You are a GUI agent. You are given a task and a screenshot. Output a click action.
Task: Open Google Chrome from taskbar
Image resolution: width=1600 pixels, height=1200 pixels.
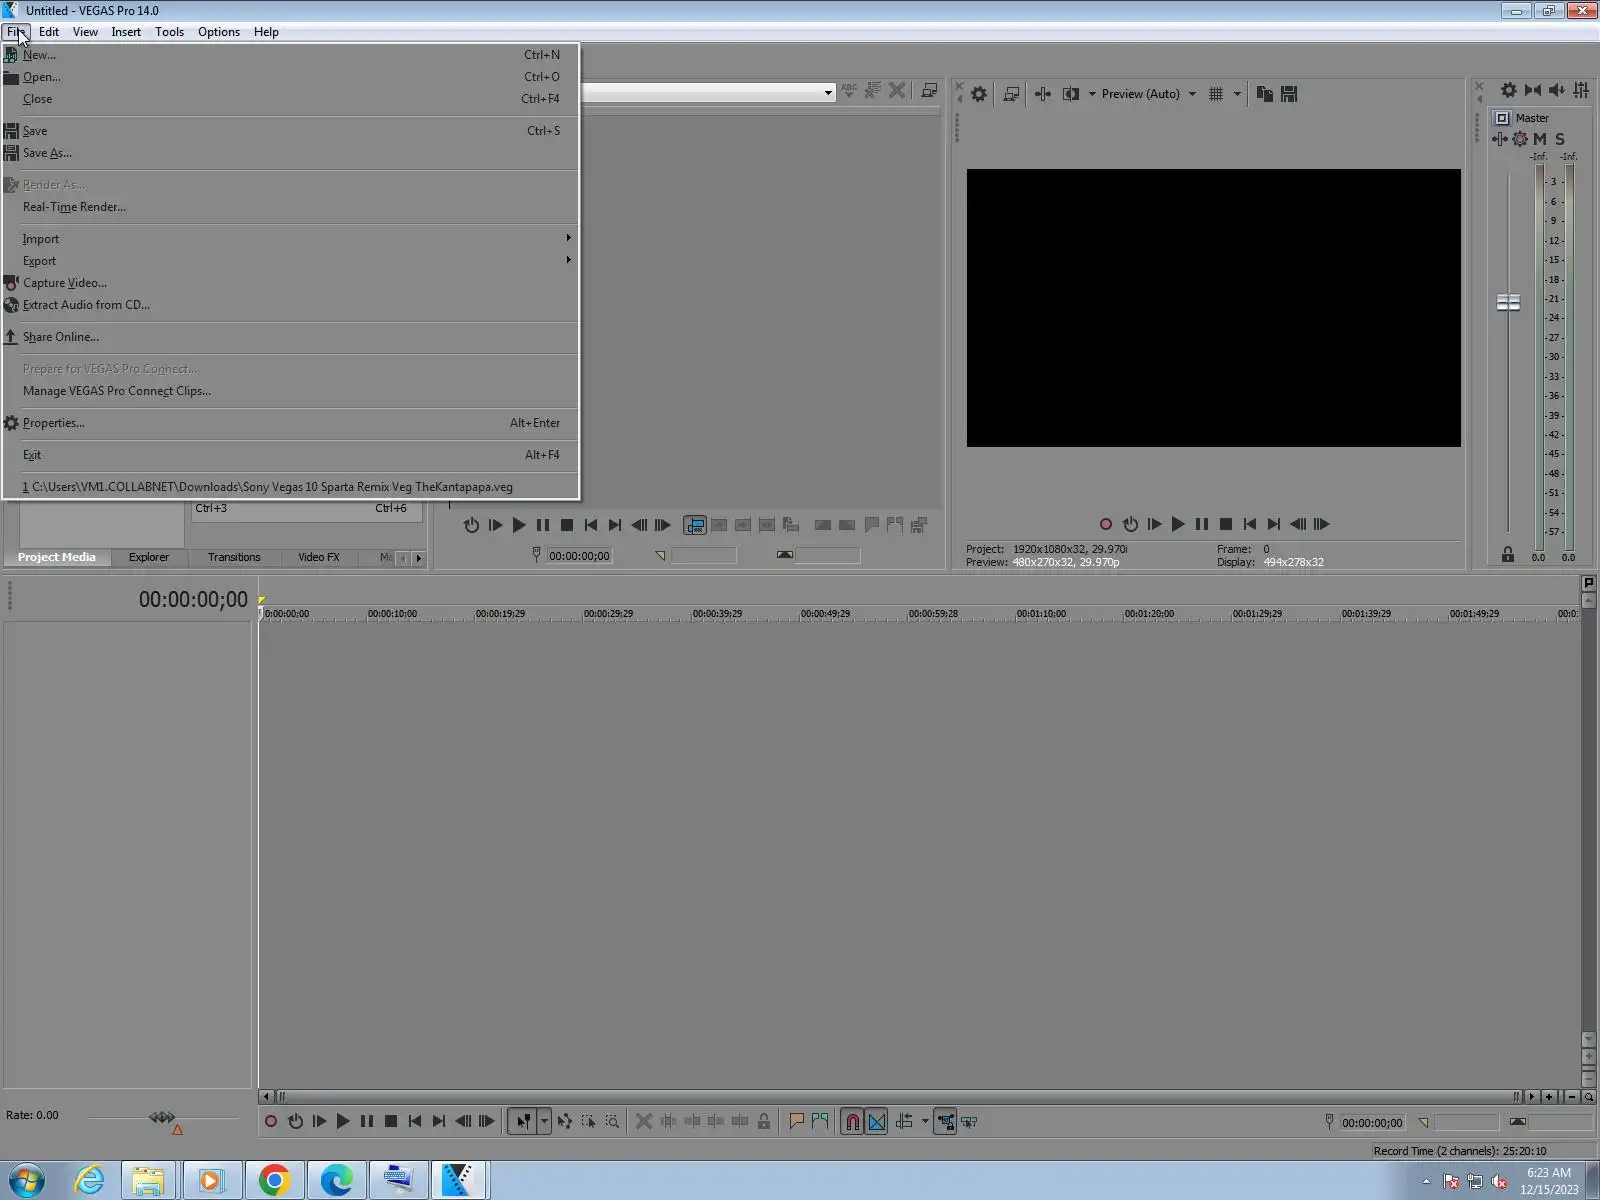[x=274, y=1181]
